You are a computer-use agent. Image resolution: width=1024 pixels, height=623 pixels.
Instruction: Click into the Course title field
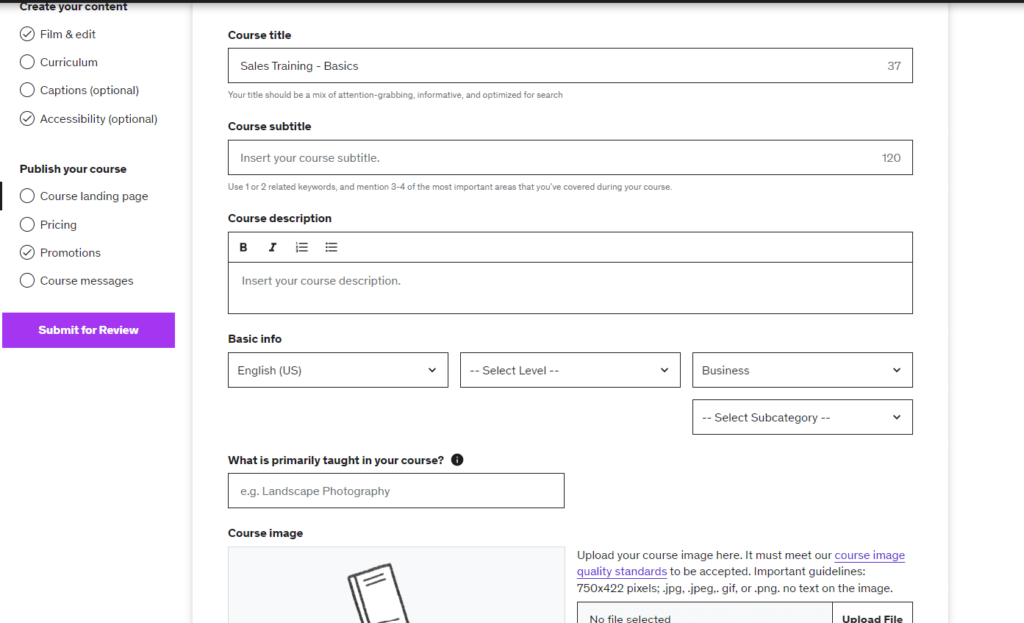[x=570, y=65]
